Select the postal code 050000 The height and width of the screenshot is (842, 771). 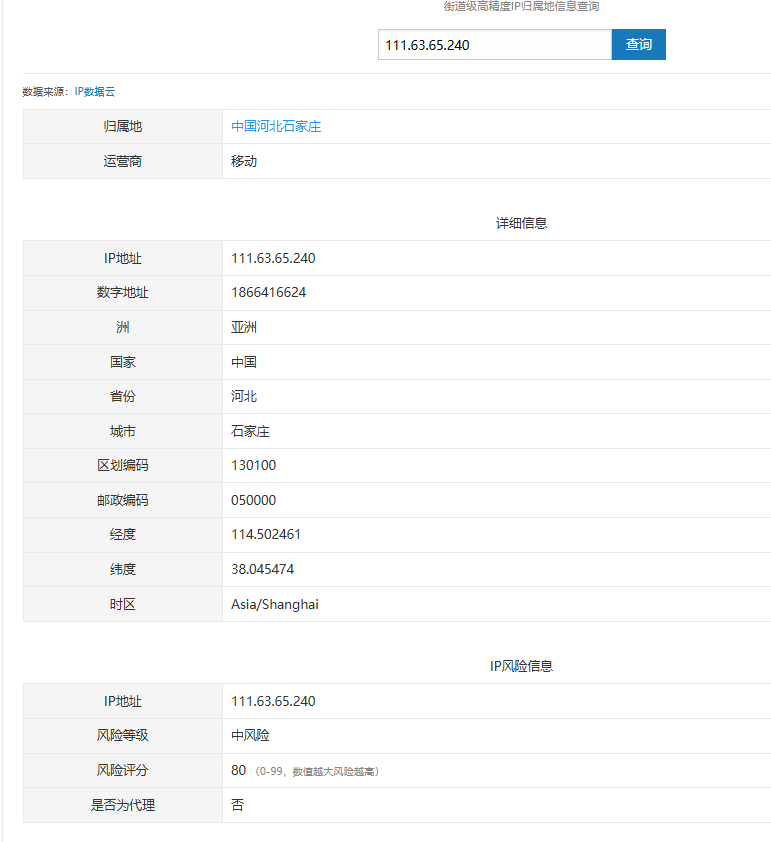point(253,500)
